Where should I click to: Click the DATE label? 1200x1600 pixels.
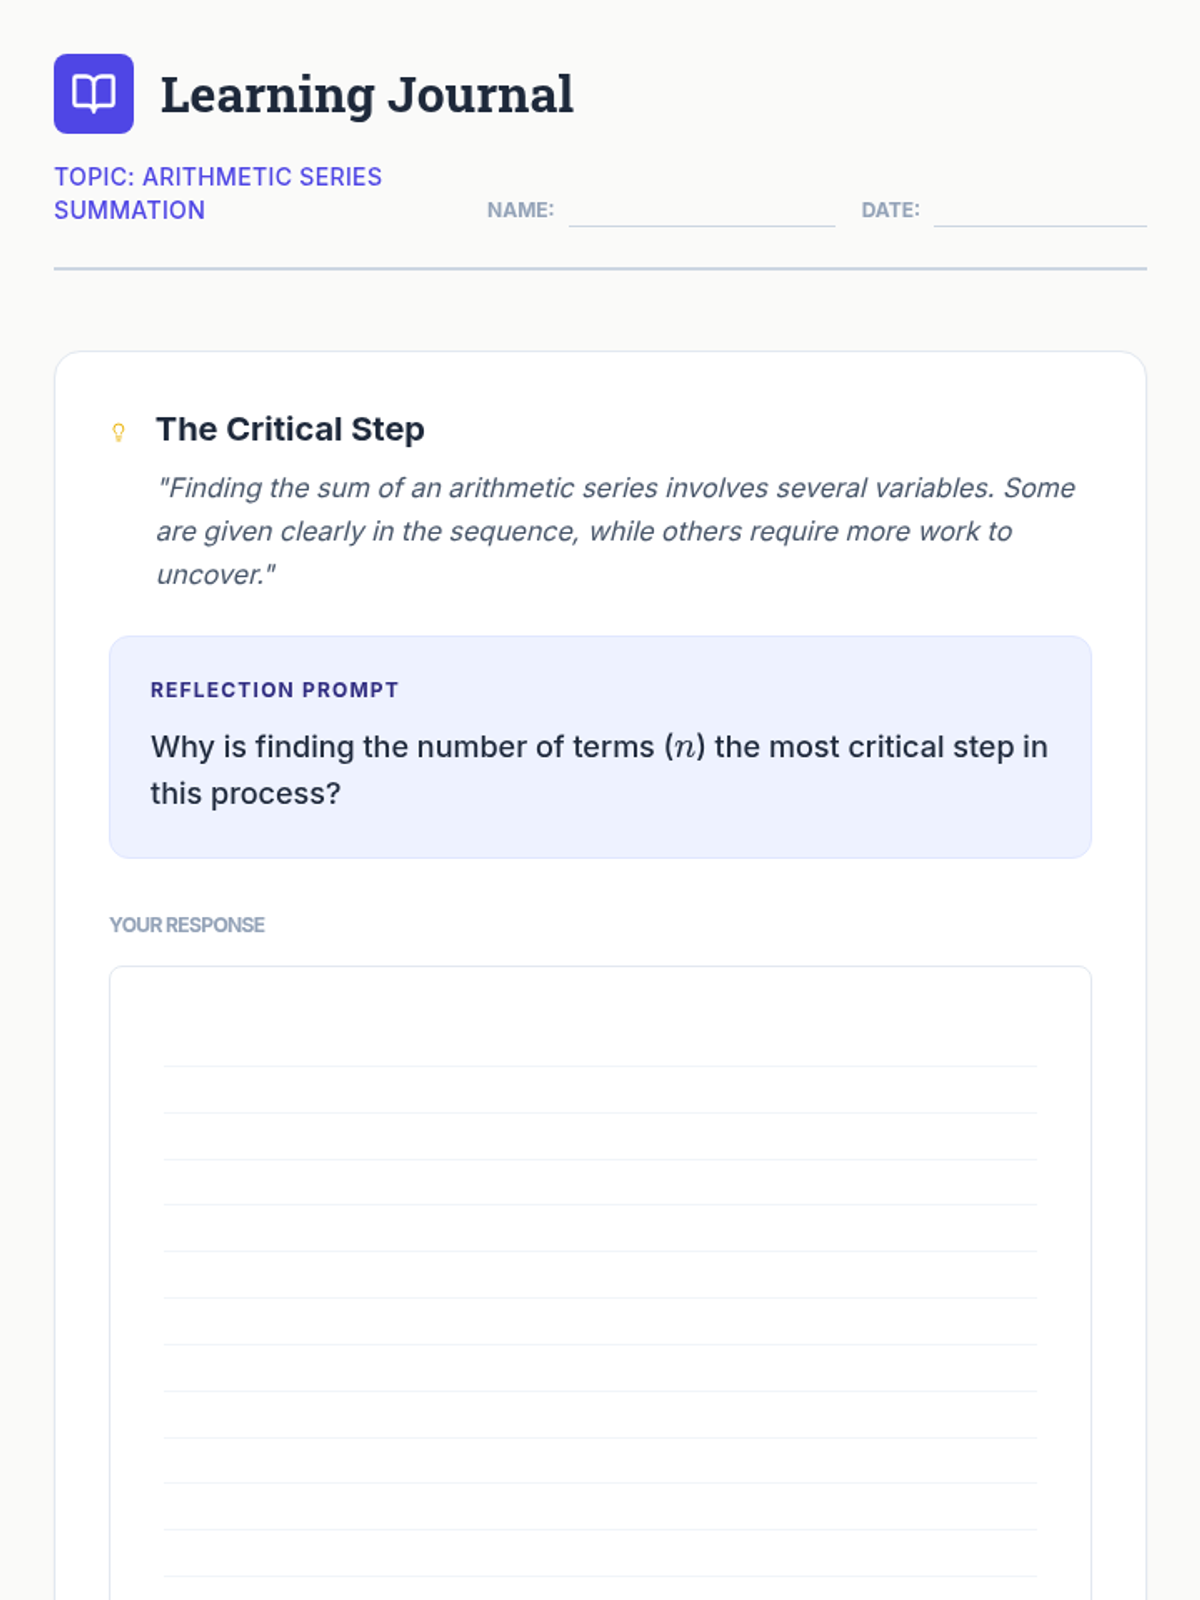click(890, 210)
